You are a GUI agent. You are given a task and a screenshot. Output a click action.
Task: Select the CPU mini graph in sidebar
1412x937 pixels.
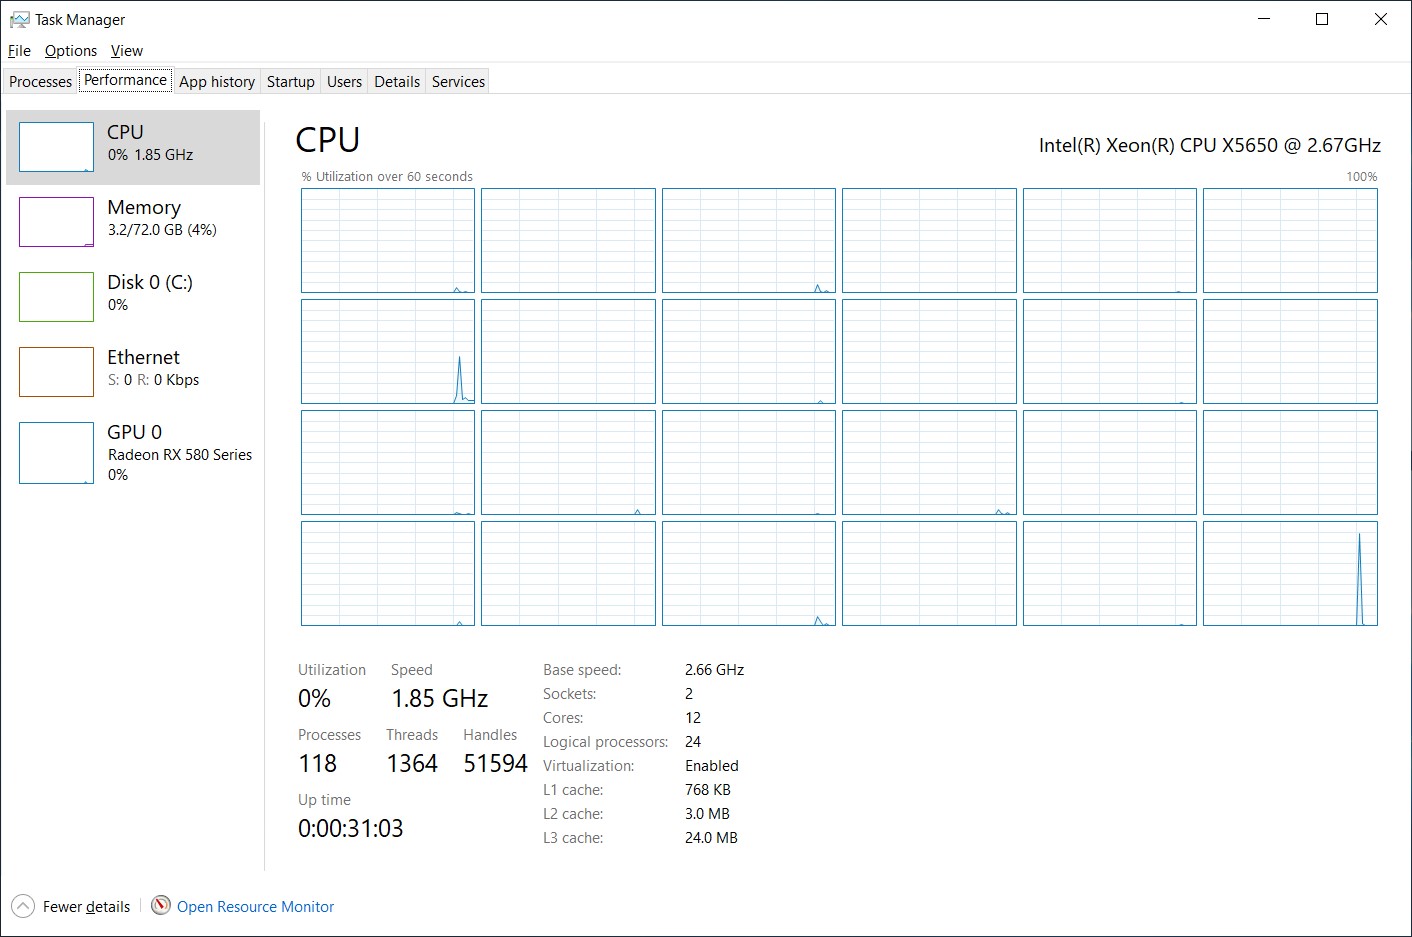point(56,147)
